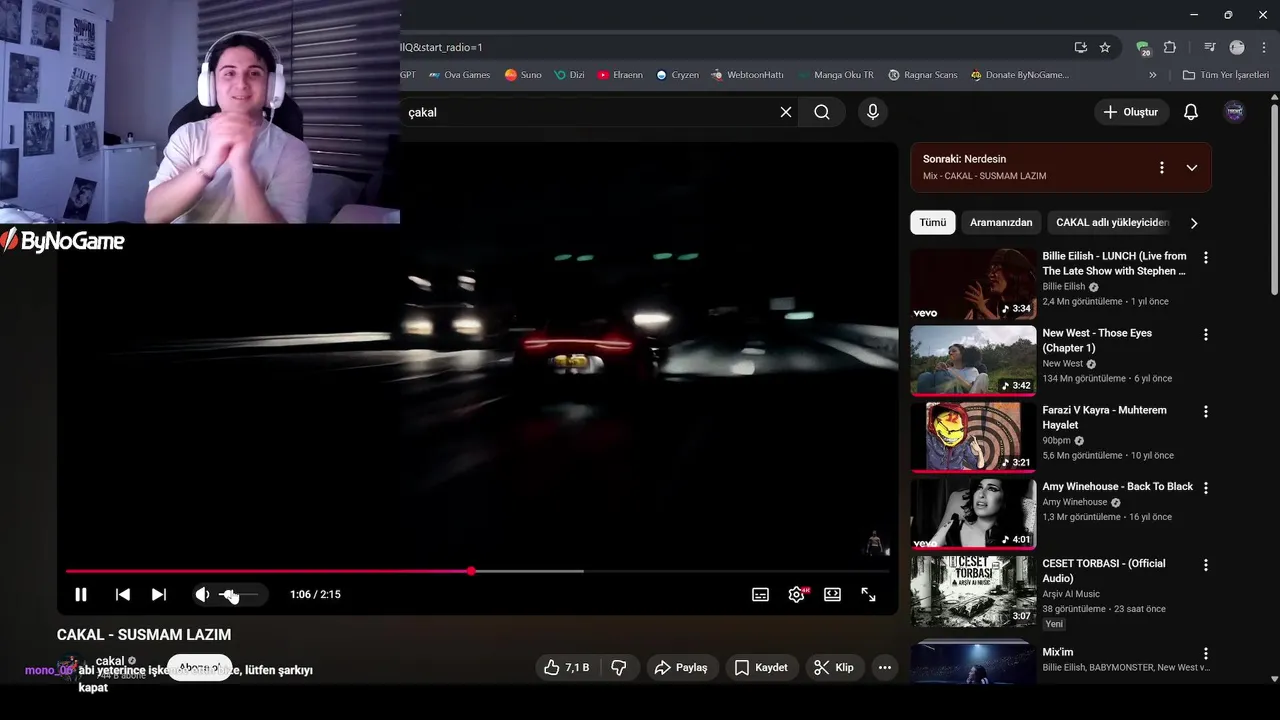Open the Elraenn bookmark
This screenshot has width=1280, height=720.
[x=620, y=75]
